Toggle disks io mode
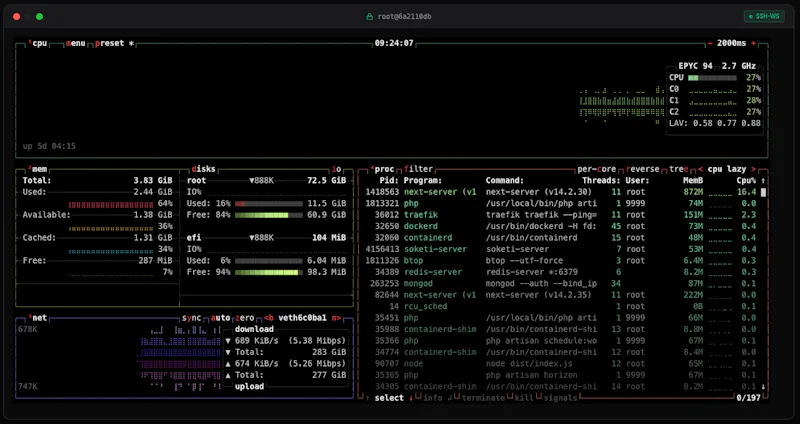800x424 pixels. 336,169
